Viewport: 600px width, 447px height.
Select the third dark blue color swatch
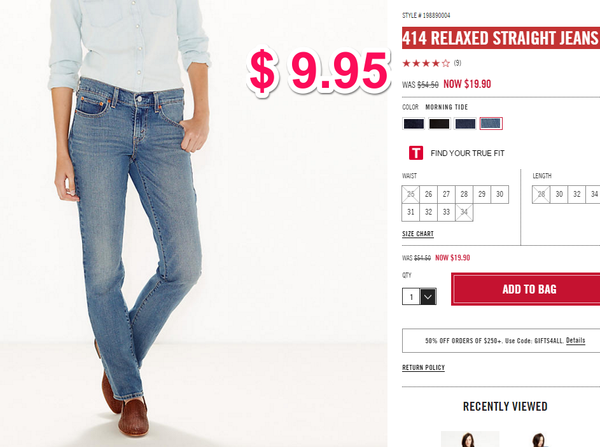[x=465, y=124]
